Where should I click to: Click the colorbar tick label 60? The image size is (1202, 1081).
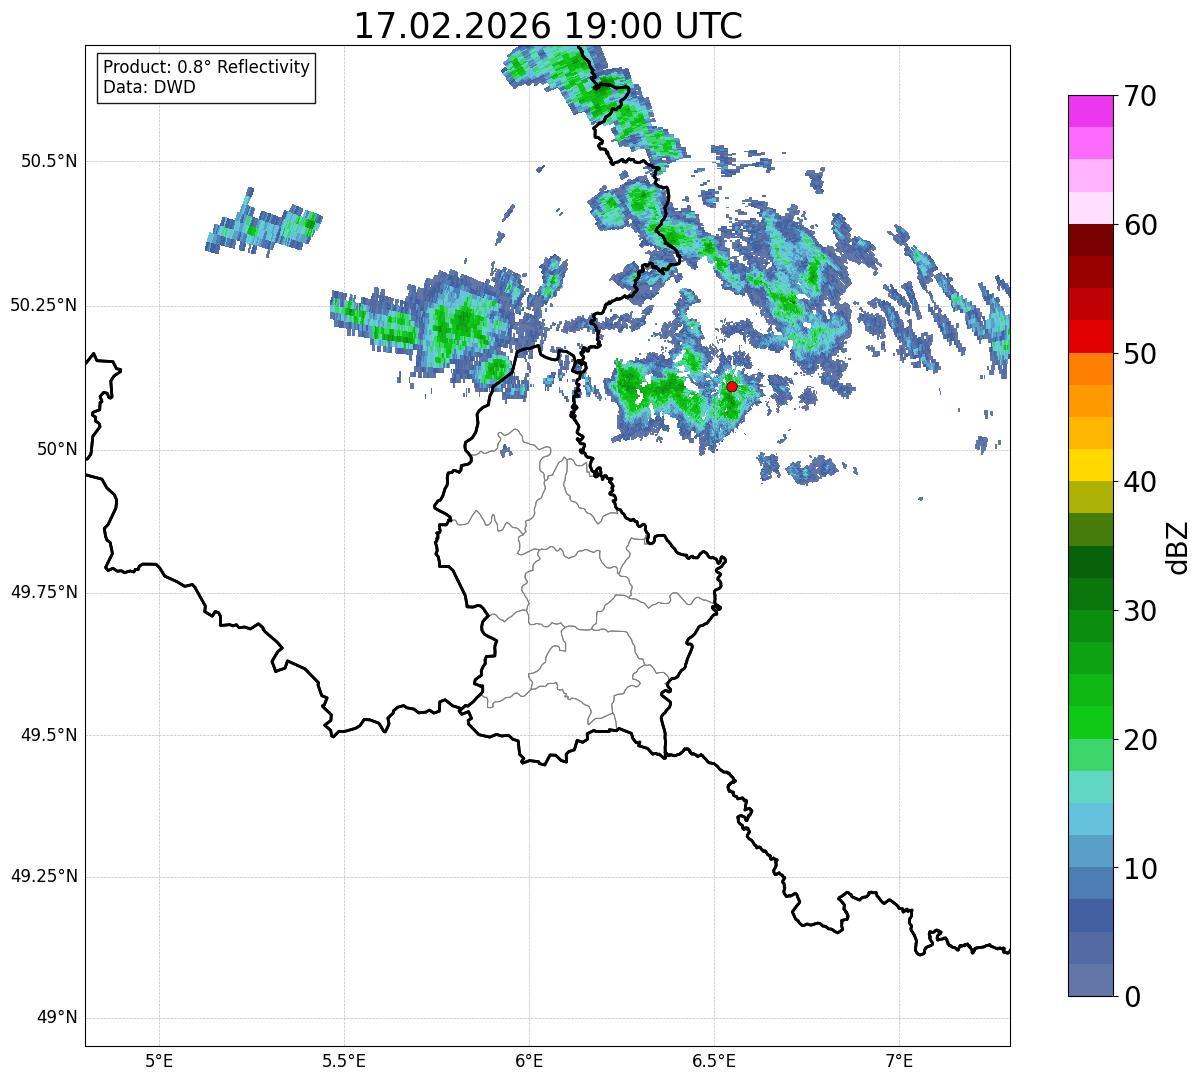click(x=1139, y=225)
